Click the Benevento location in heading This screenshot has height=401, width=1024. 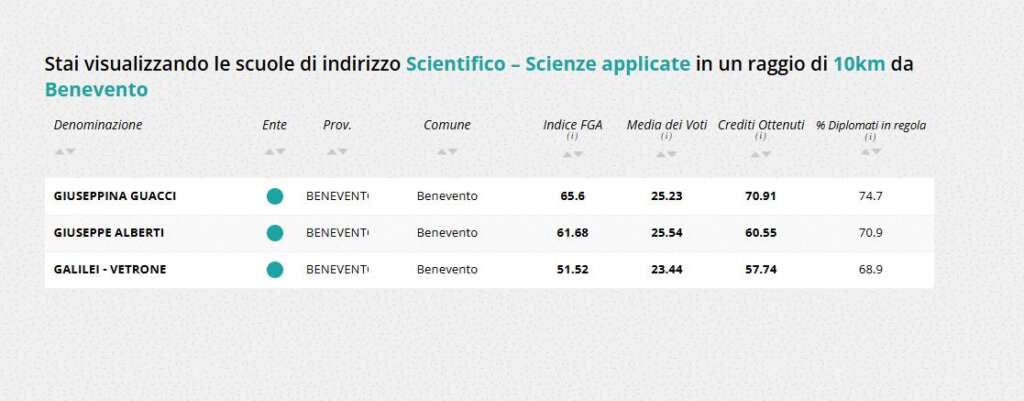point(97,90)
